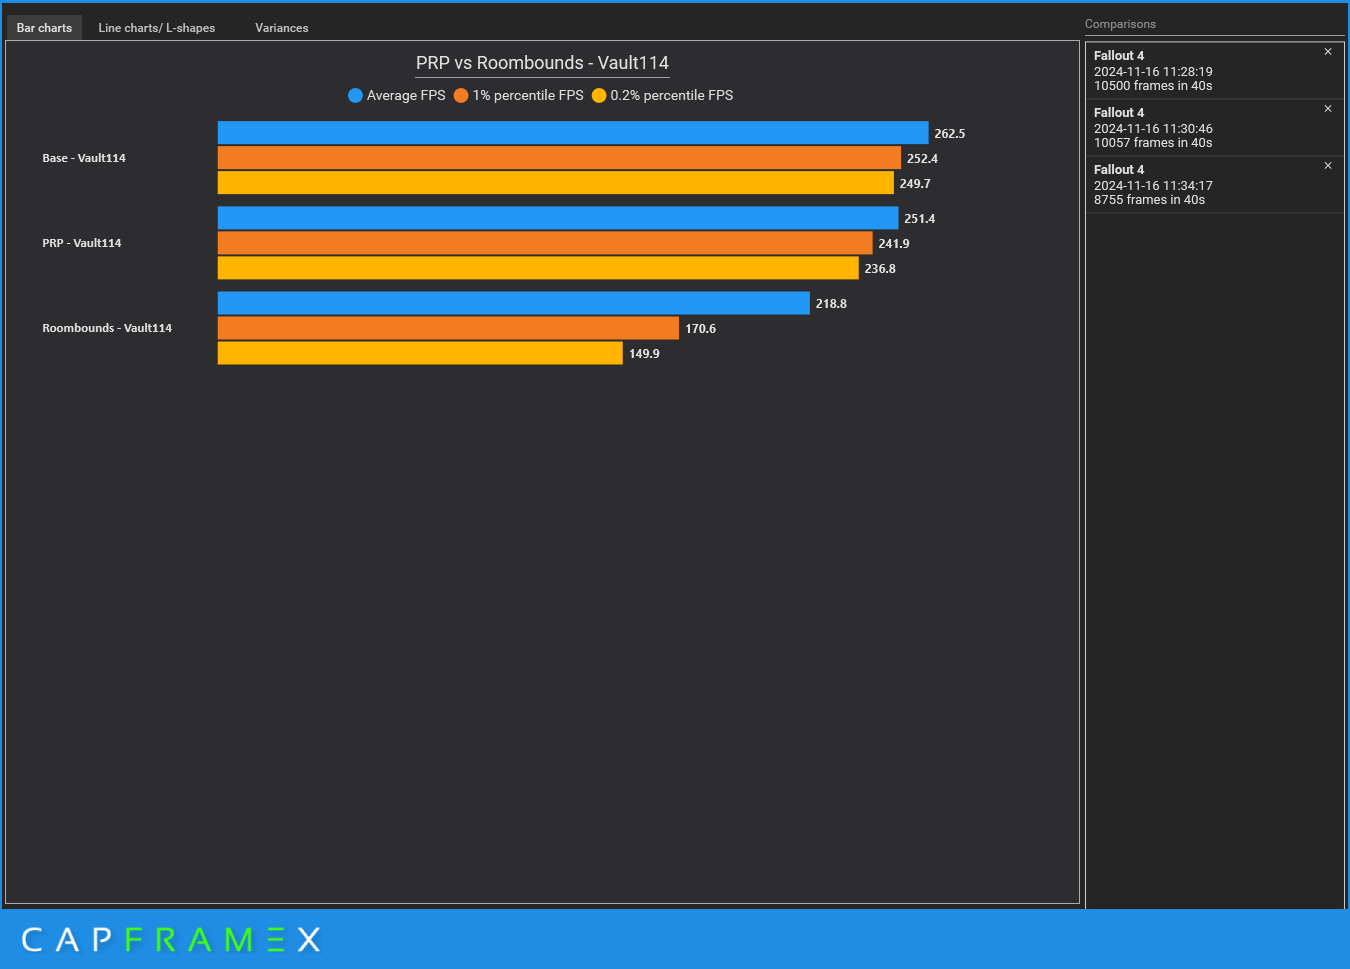1350x969 pixels.
Task: Click the orange 241.9 percentile bar
Action: [545, 243]
